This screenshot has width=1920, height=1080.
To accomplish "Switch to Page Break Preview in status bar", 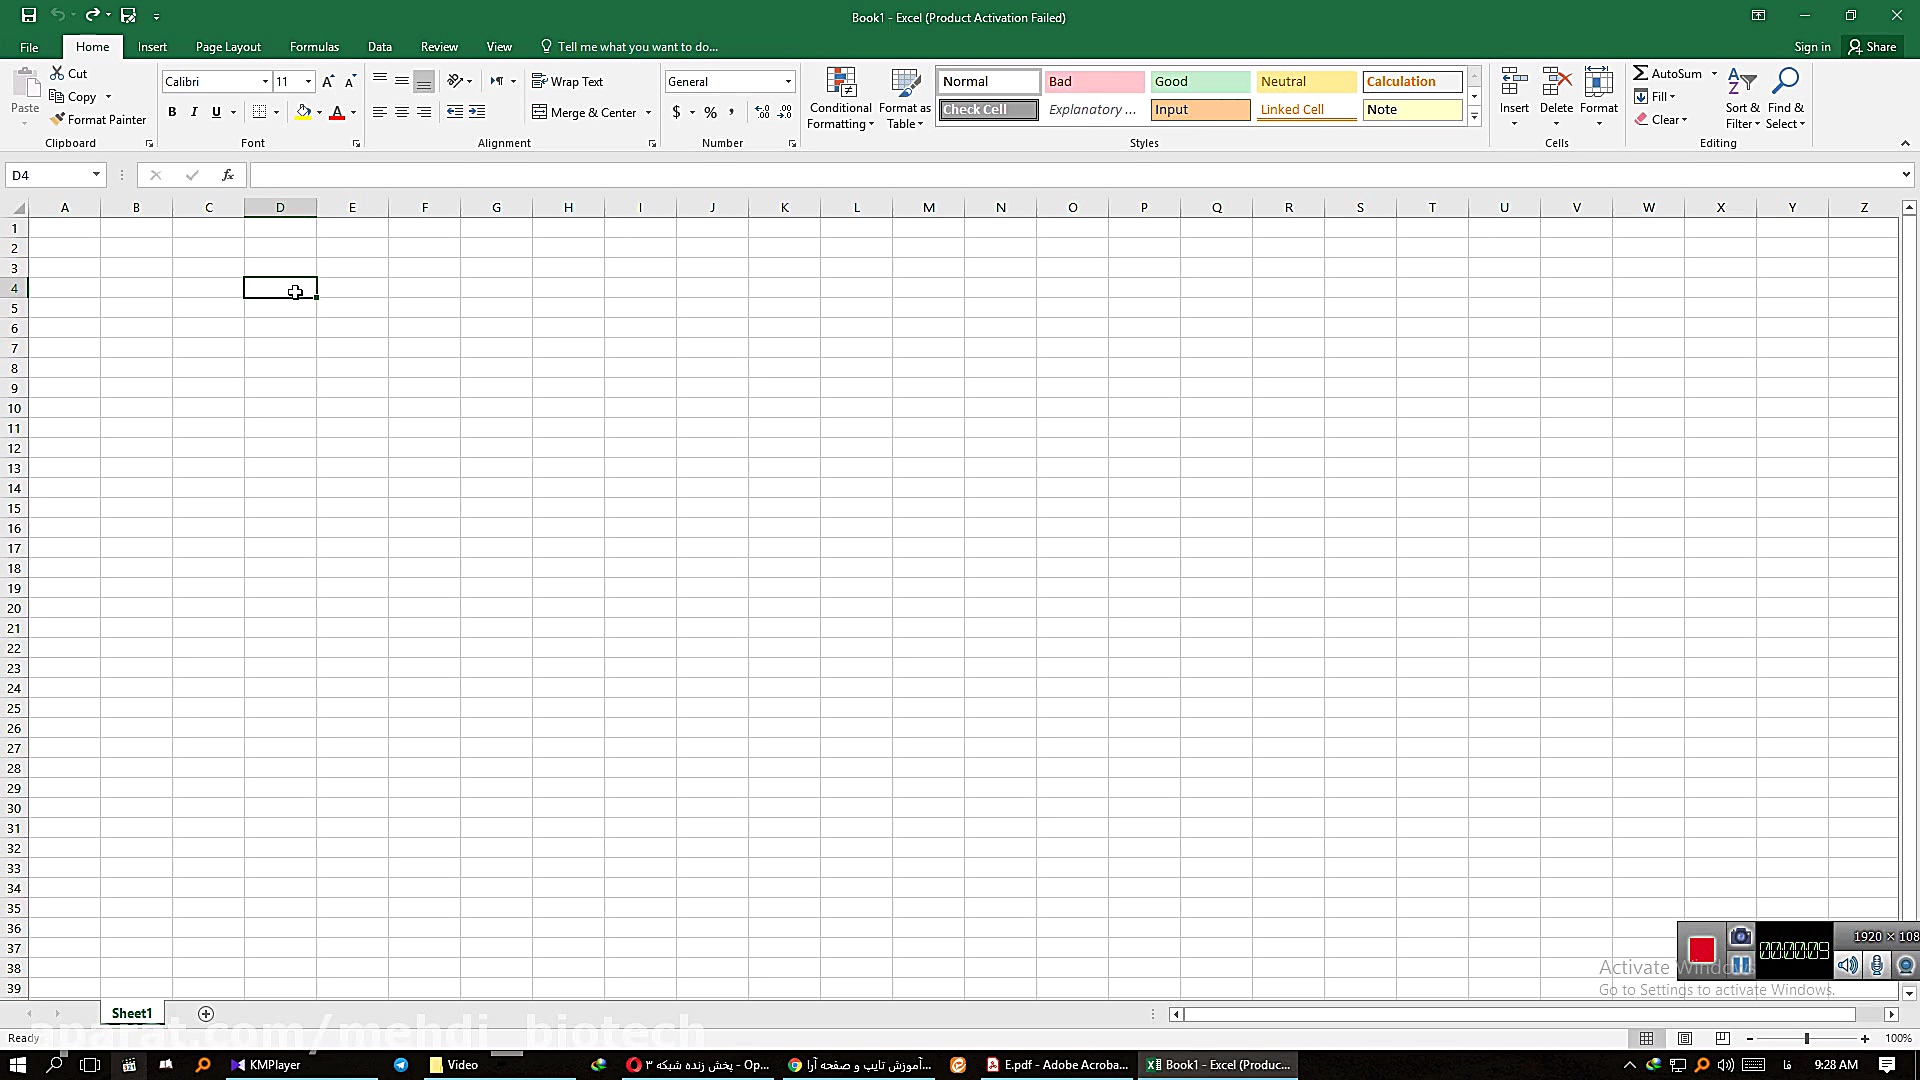I will tap(1722, 1038).
